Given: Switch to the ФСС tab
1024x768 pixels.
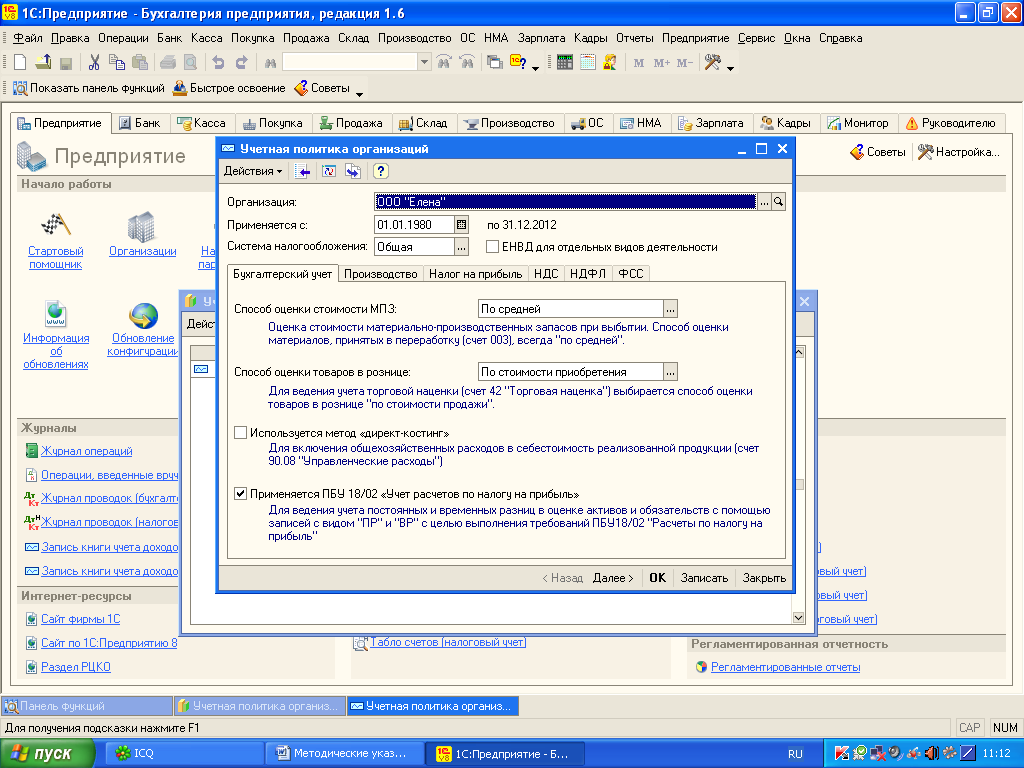Looking at the screenshot, I should tap(631, 274).
